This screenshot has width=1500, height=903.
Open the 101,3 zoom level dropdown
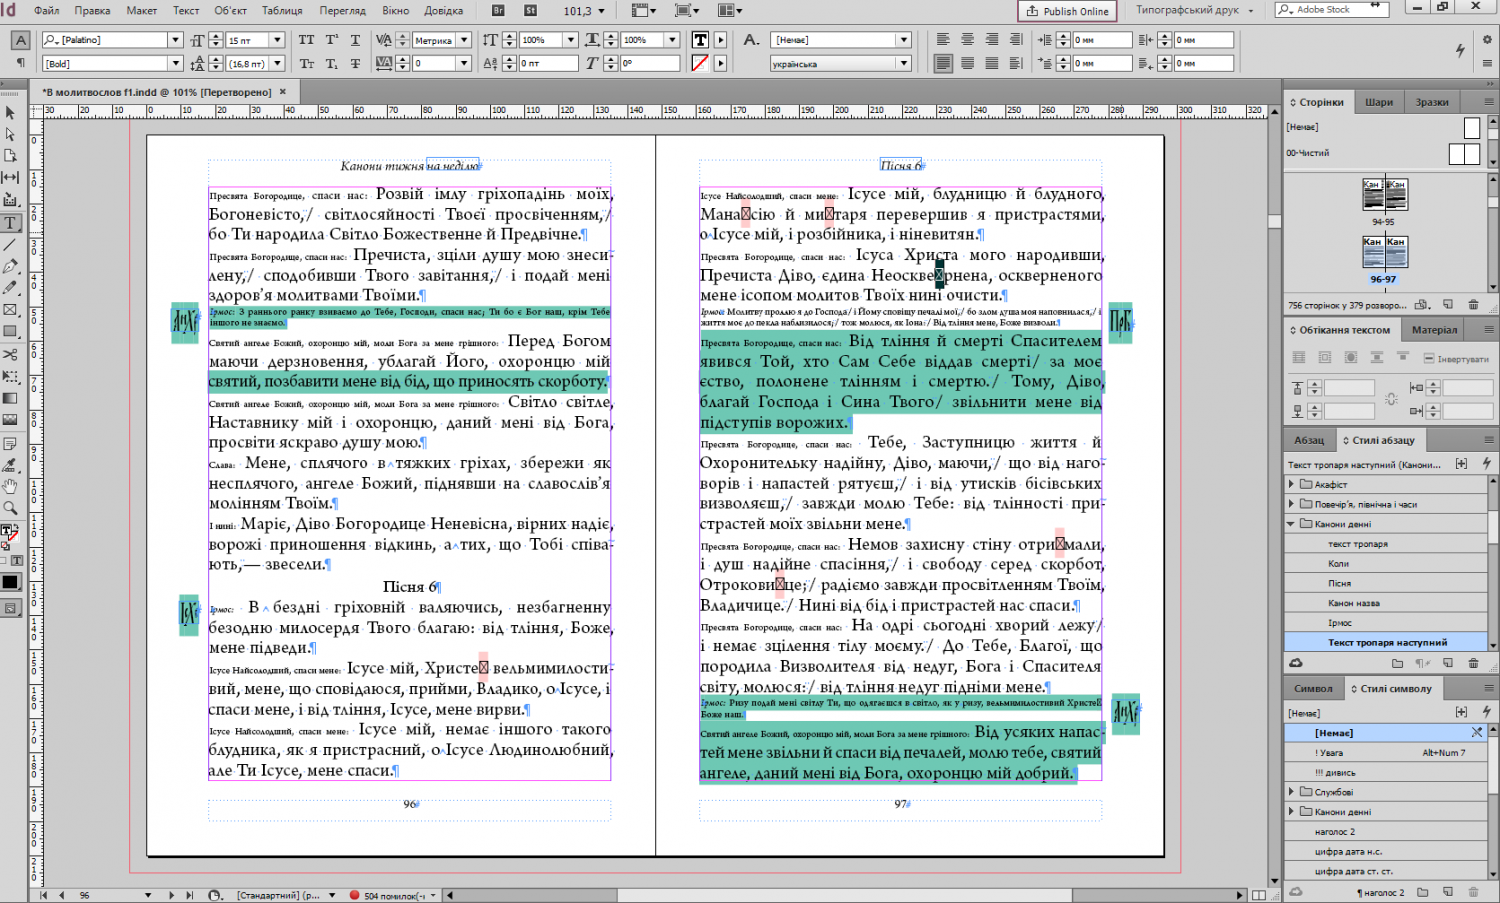[x=603, y=11]
